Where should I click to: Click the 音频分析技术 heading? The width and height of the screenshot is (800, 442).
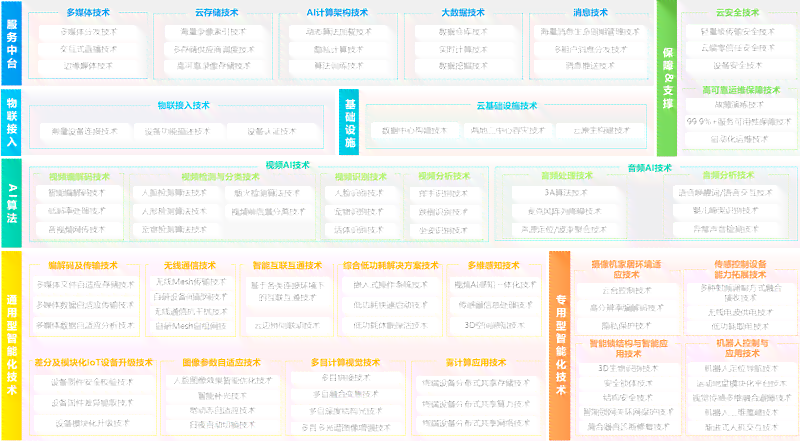click(728, 175)
